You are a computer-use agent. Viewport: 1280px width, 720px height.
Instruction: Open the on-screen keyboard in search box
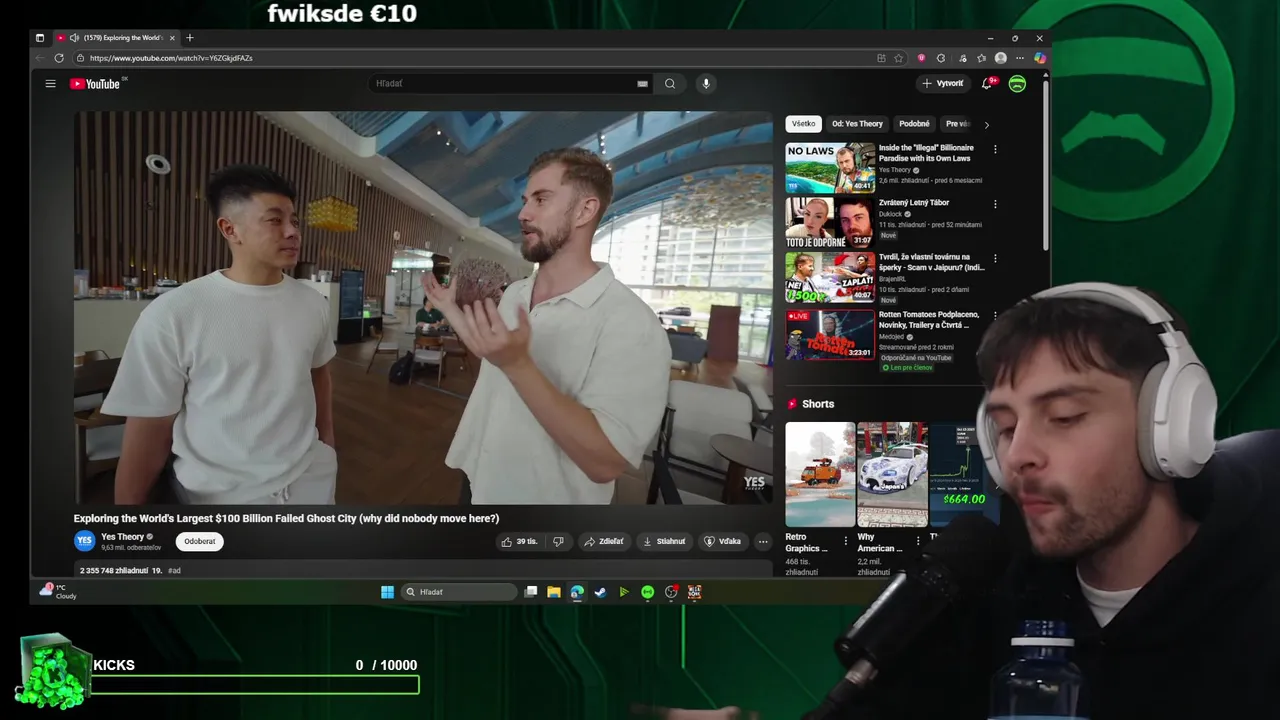pos(642,84)
